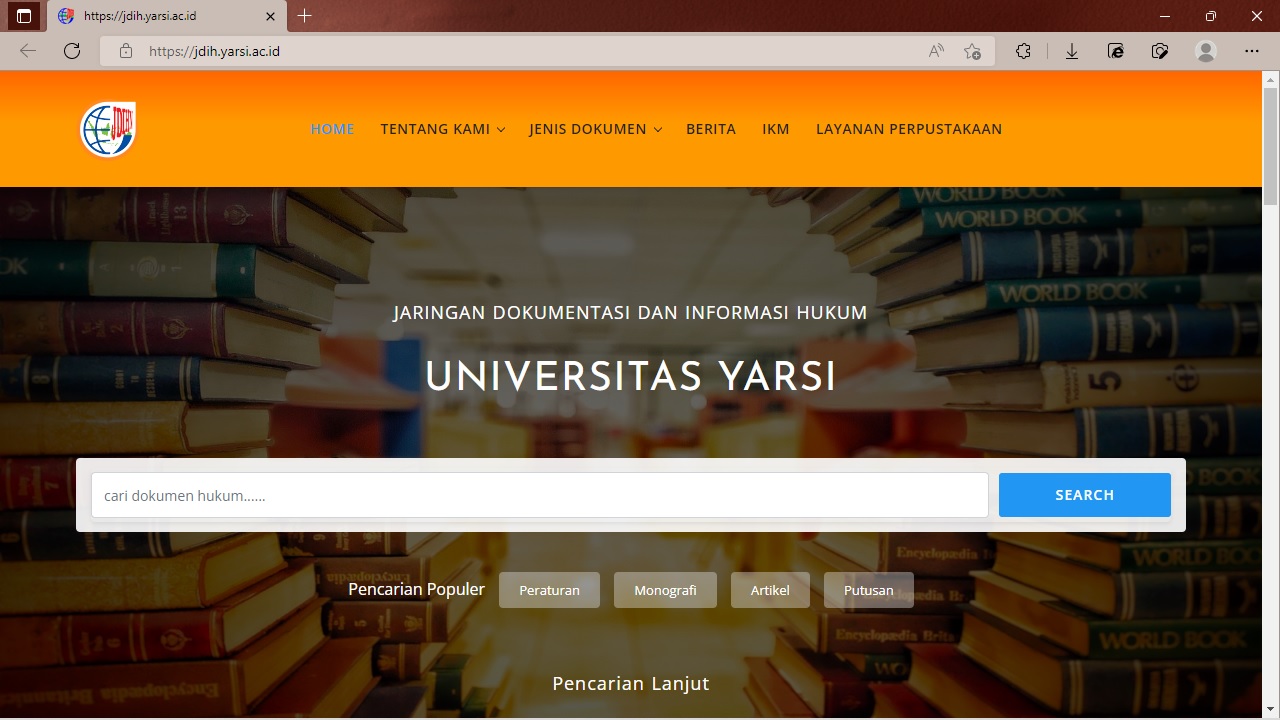Minimize the browser window
The height and width of the screenshot is (720, 1280).
(x=1165, y=16)
